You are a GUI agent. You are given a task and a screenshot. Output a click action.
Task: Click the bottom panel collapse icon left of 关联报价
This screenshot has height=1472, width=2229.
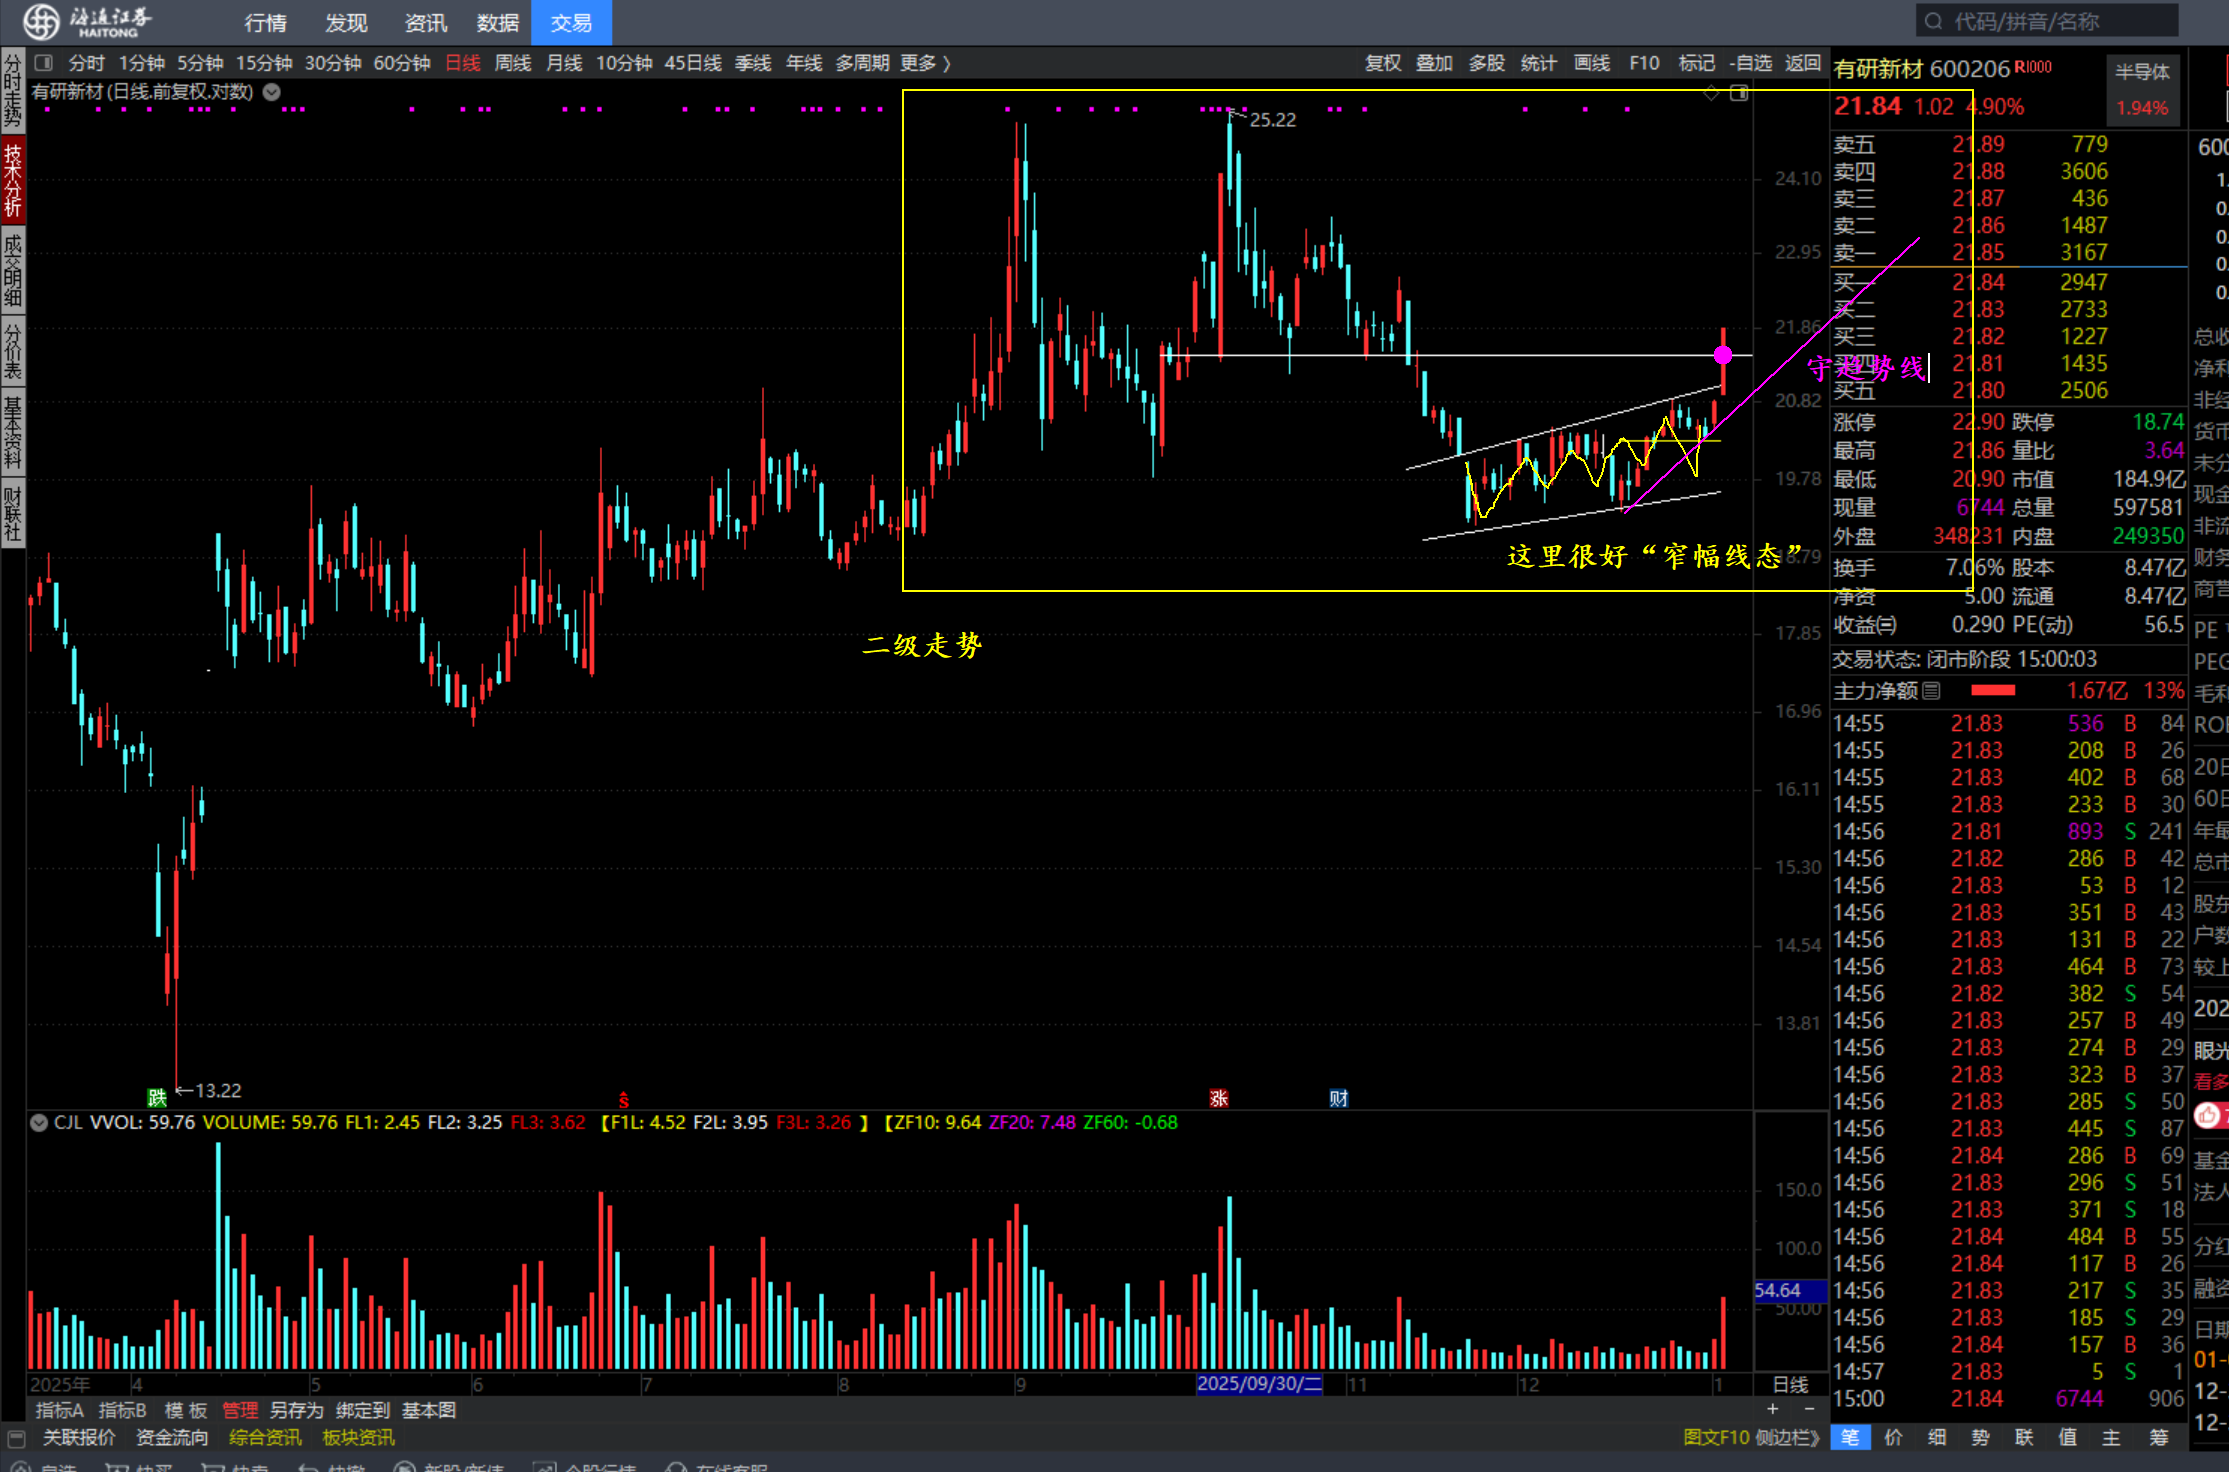(x=16, y=1438)
